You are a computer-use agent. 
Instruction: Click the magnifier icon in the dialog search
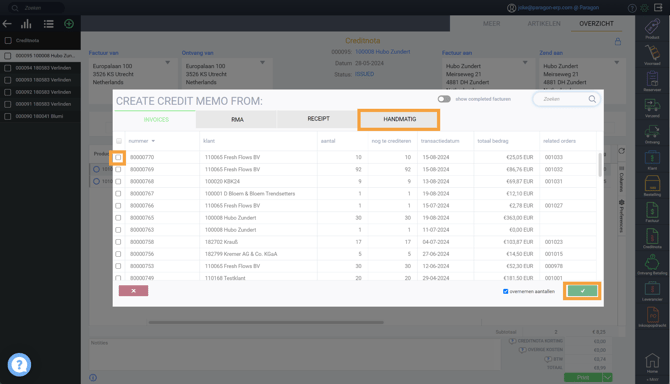tap(592, 99)
